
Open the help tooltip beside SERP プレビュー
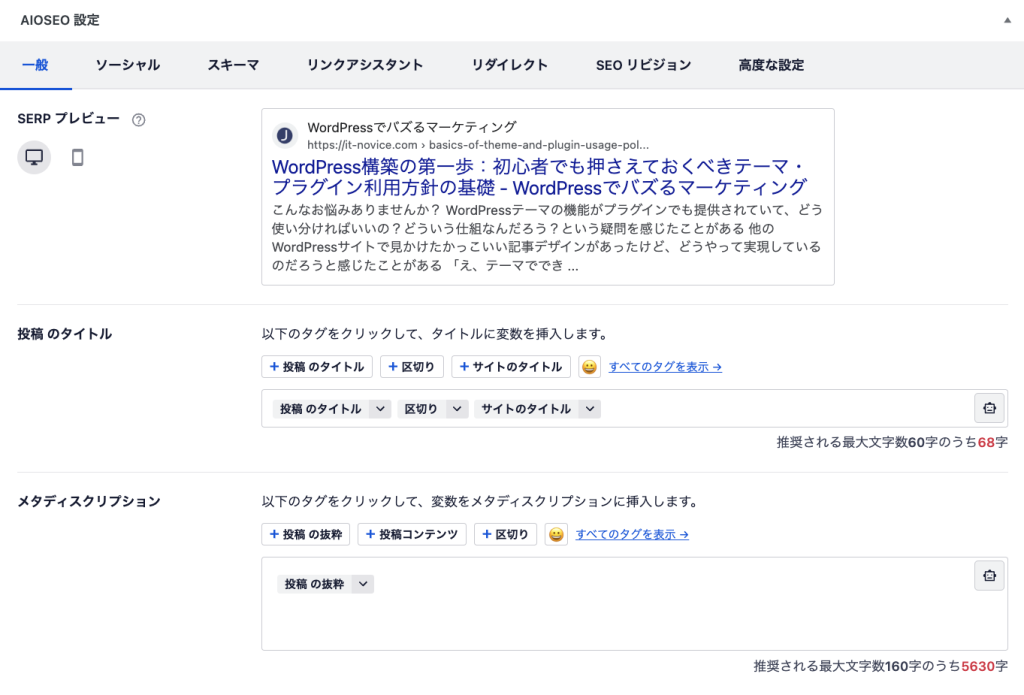point(139,119)
